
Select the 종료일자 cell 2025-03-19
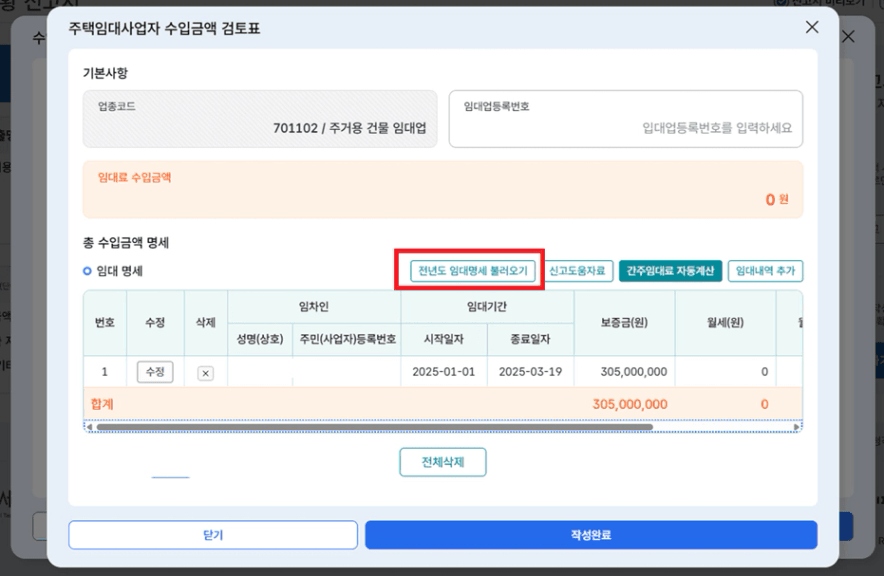529,372
